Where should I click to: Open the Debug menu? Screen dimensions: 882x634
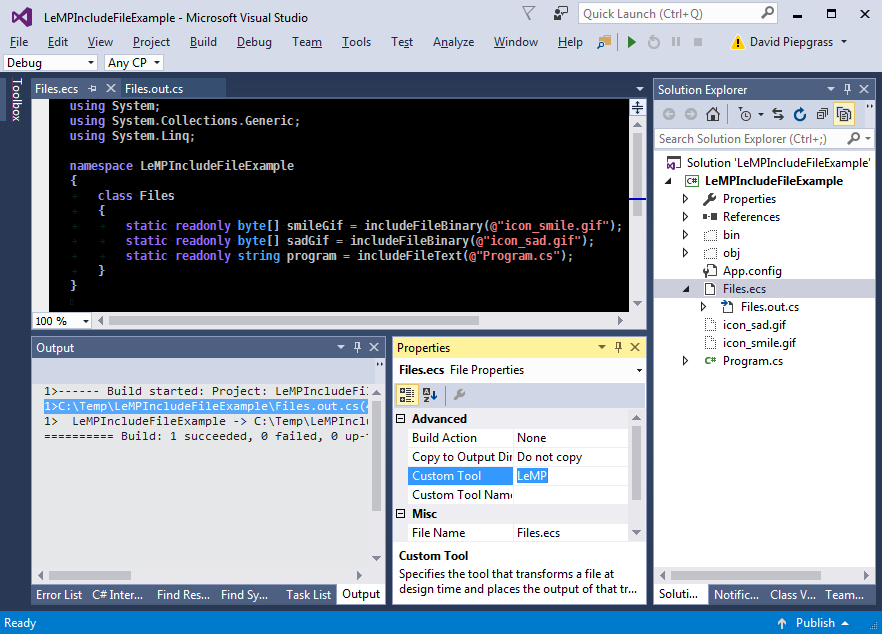tap(254, 42)
